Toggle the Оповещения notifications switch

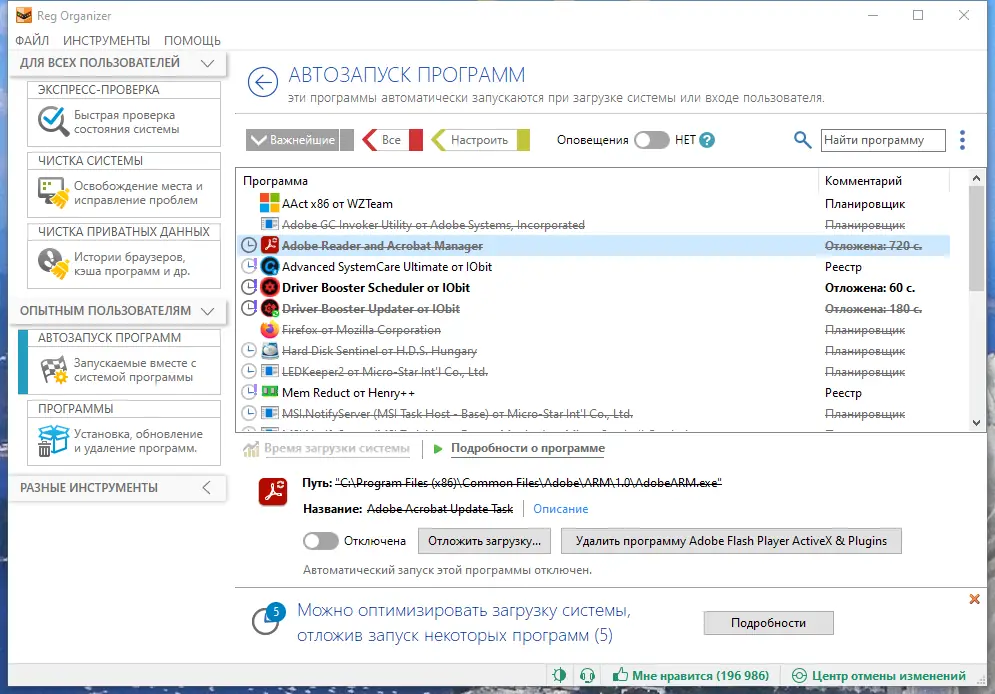tap(652, 140)
